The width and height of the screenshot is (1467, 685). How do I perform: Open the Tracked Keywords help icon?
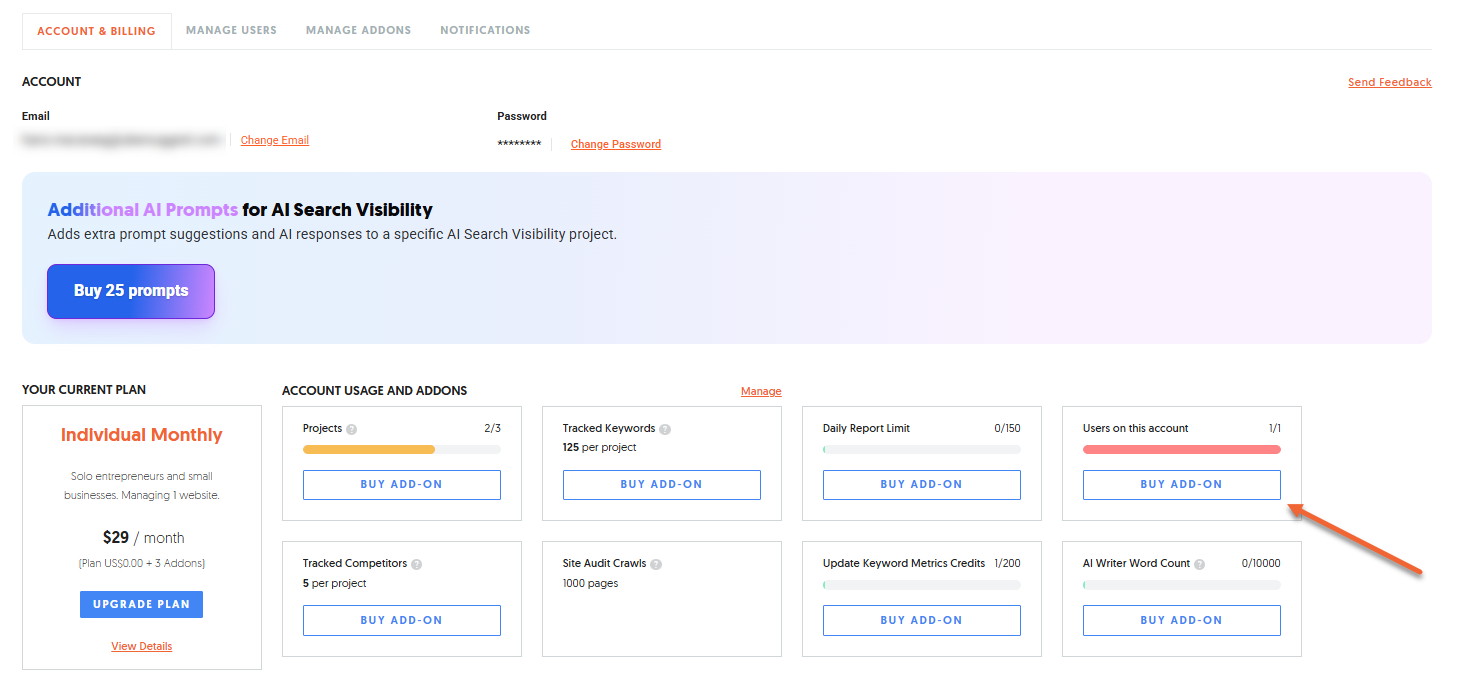(x=665, y=429)
